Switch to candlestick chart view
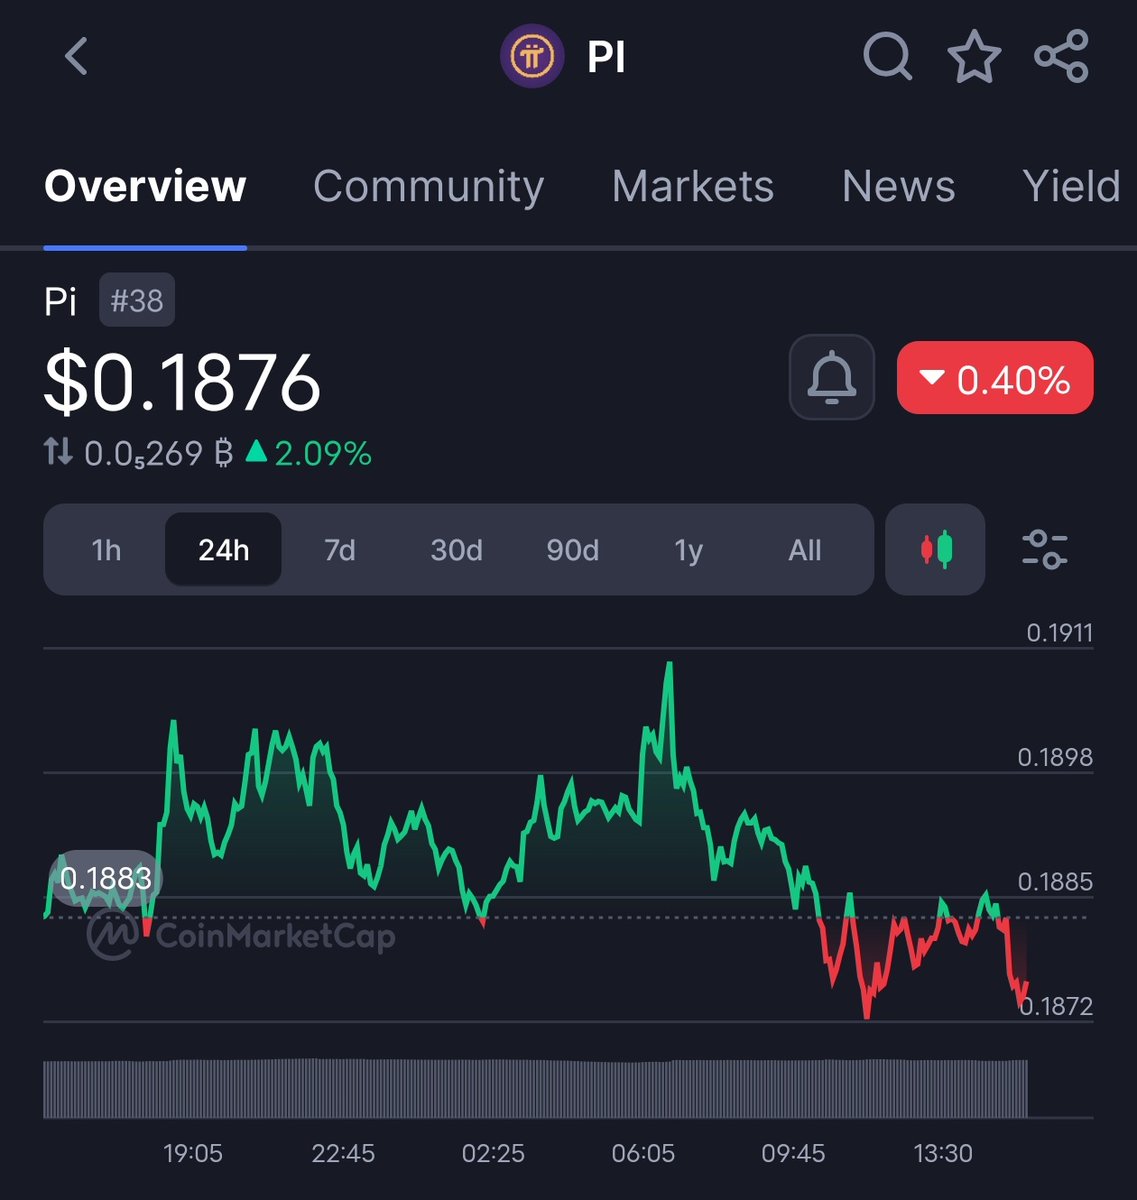The image size is (1137, 1200). 936,549
